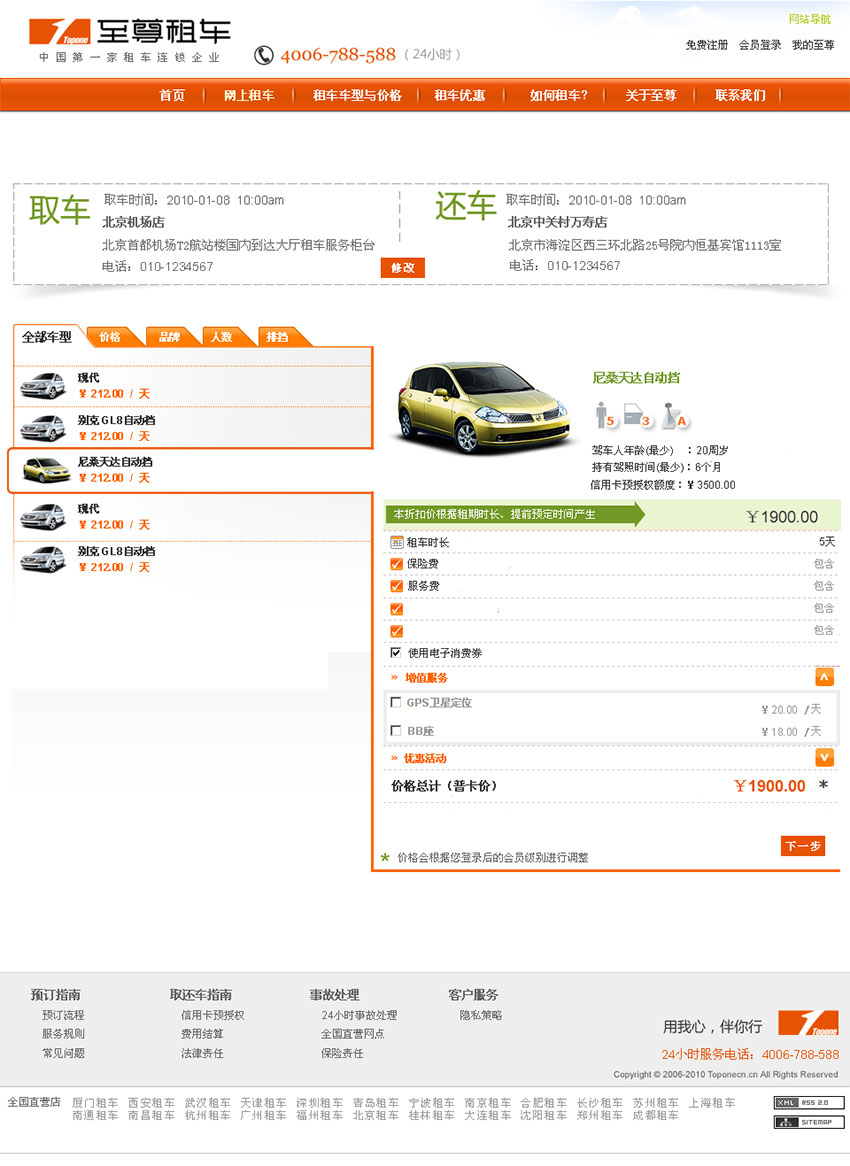Click the phone icon beside 4006-788-588
850x1166 pixels.
[263, 55]
